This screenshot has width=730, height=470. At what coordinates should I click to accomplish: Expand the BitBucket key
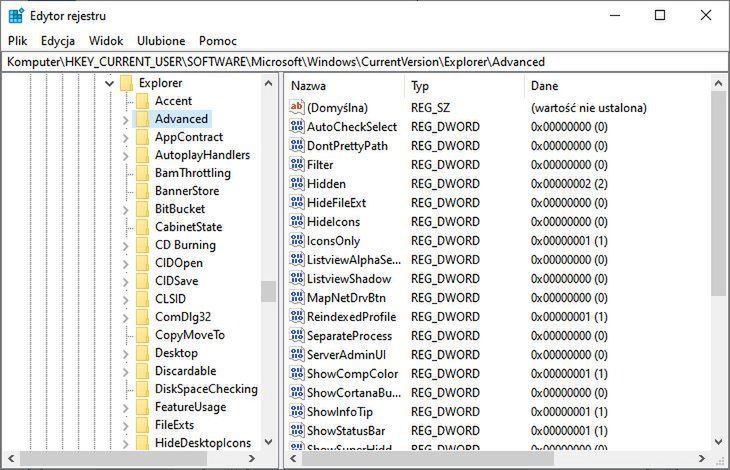click(x=126, y=210)
